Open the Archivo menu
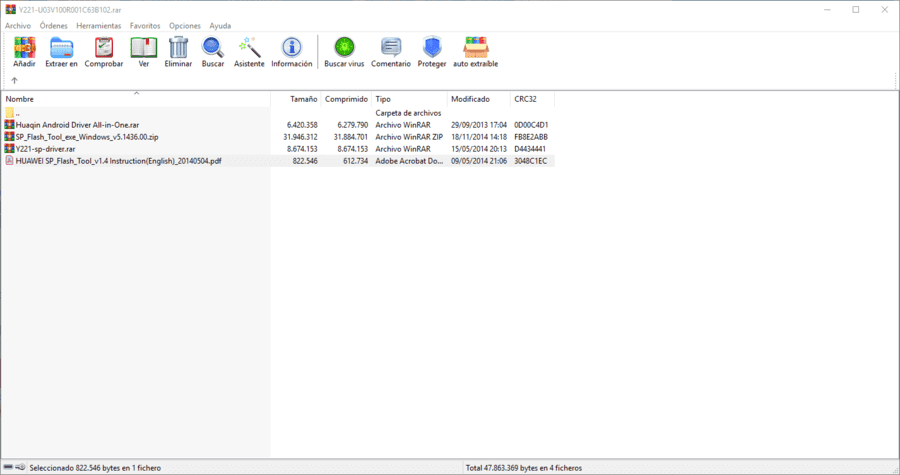 point(18,26)
